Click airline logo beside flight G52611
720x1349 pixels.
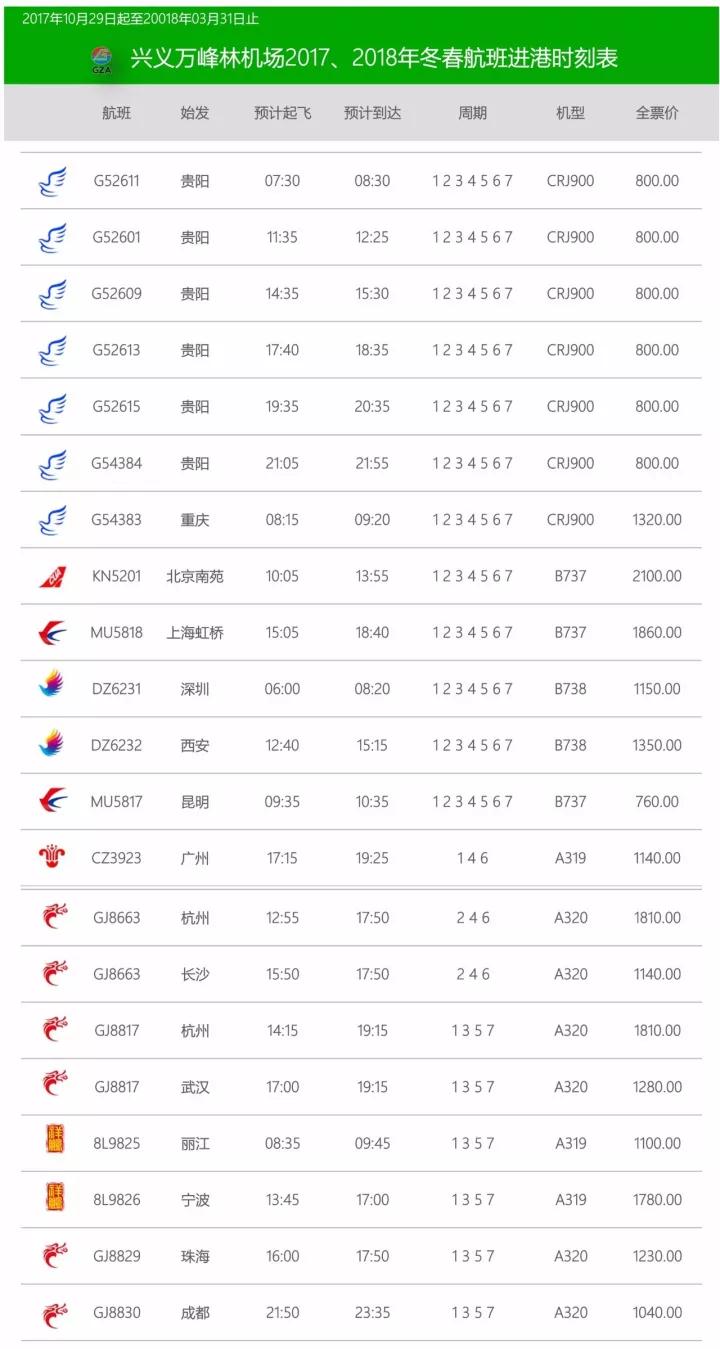pos(52,182)
